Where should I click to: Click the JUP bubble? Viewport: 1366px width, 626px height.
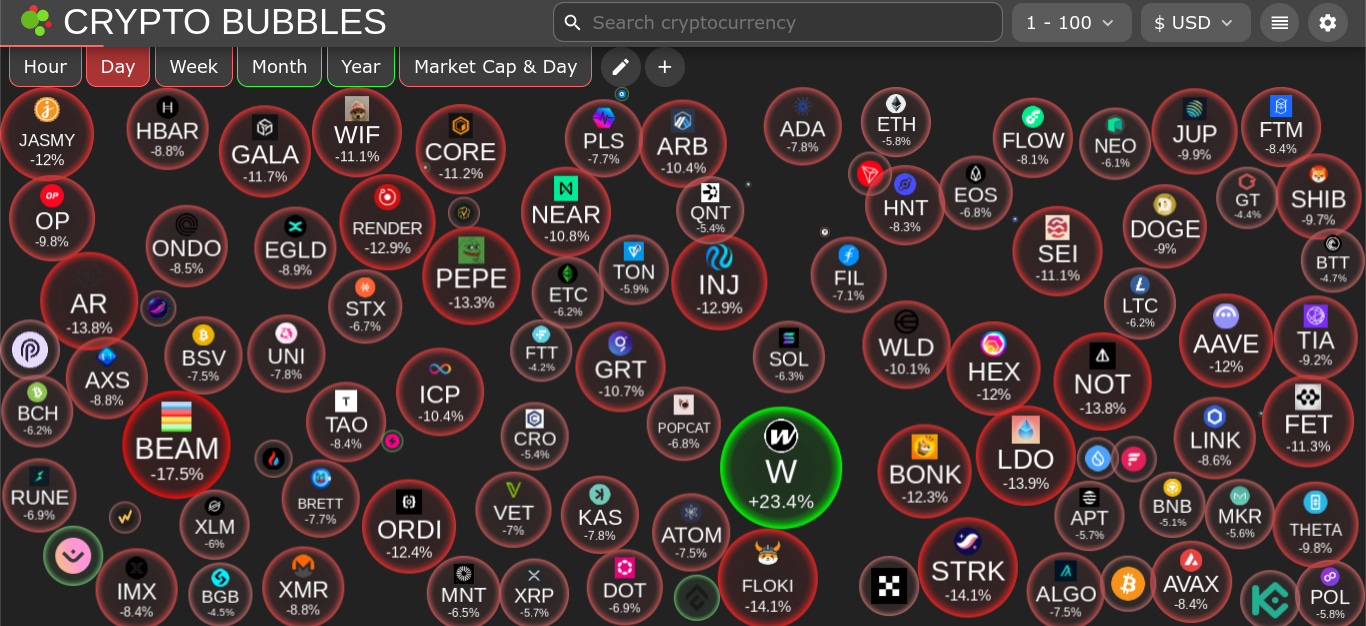click(x=1195, y=131)
